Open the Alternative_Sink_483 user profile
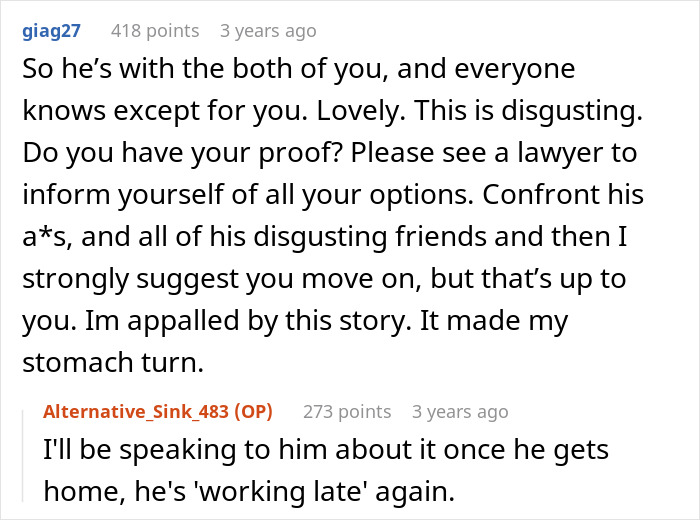This screenshot has width=700, height=520. click(x=144, y=411)
